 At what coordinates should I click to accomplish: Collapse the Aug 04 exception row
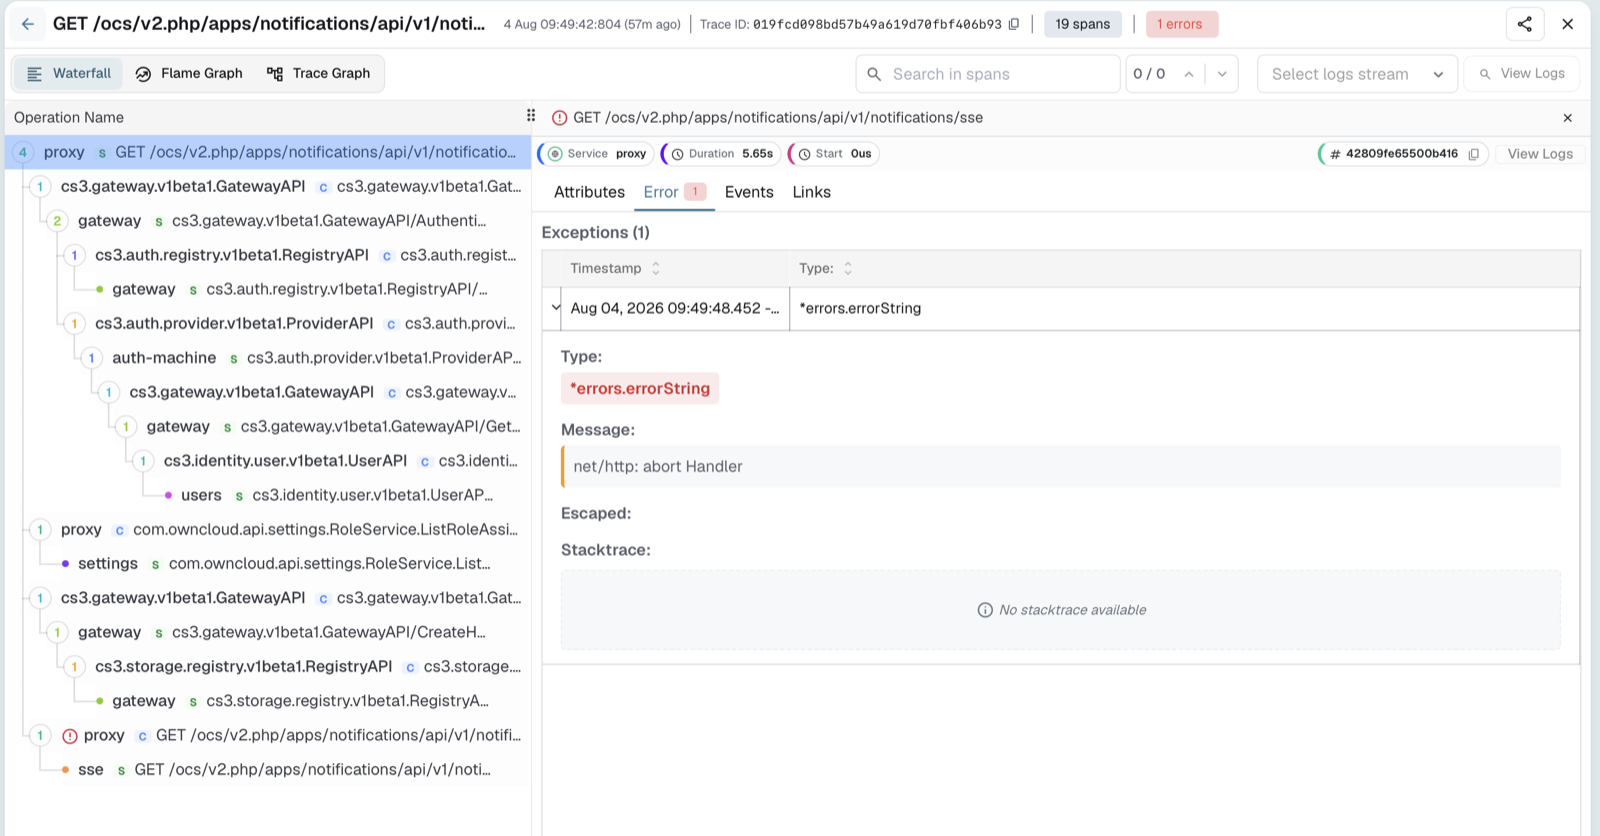(x=555, y=308)
